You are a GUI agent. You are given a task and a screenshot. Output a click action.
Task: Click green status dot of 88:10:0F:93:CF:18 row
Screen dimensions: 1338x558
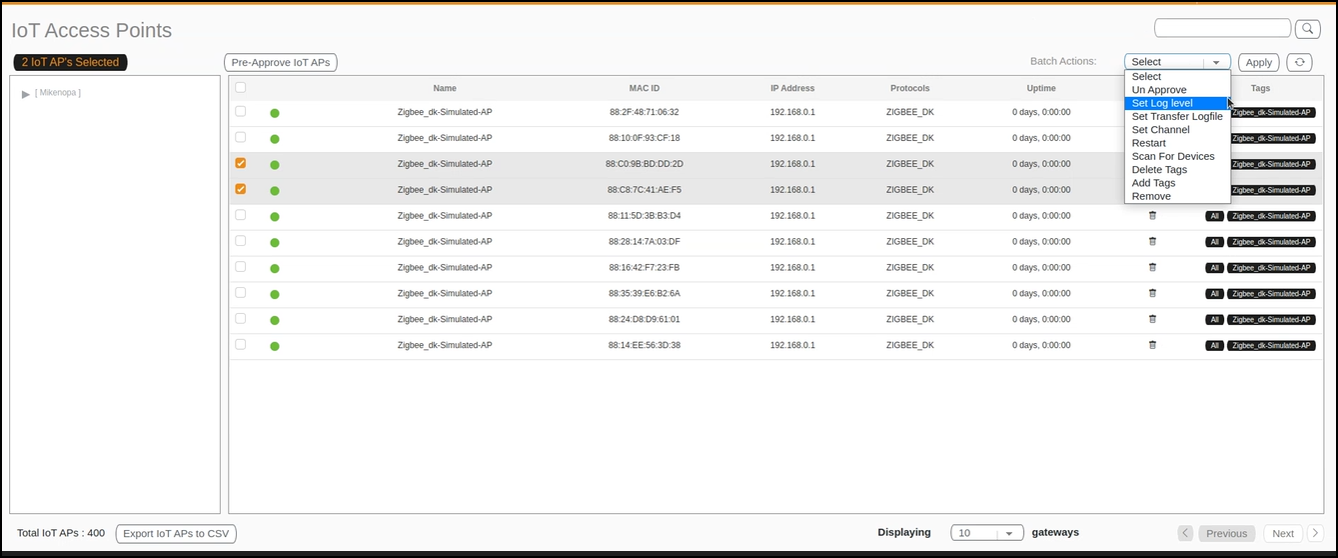[274, 139]
